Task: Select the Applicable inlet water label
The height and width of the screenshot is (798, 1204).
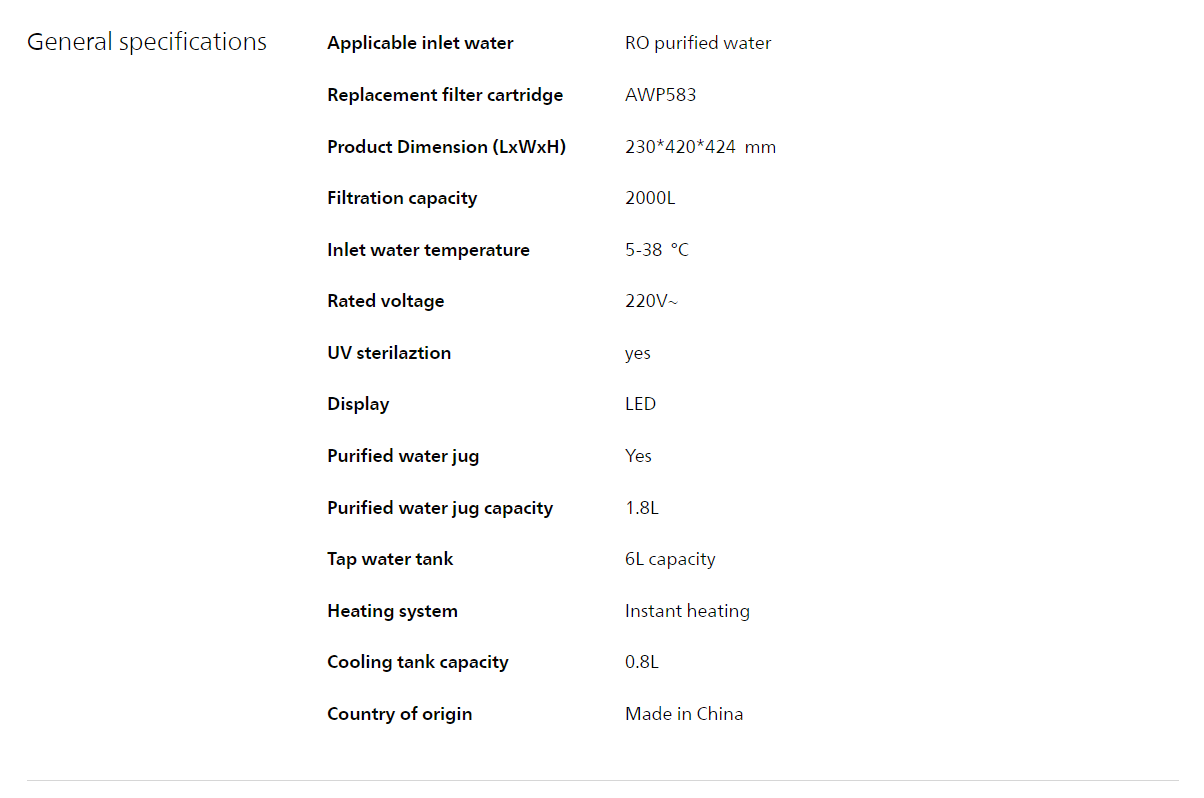Action: click(x=420, y=43)
